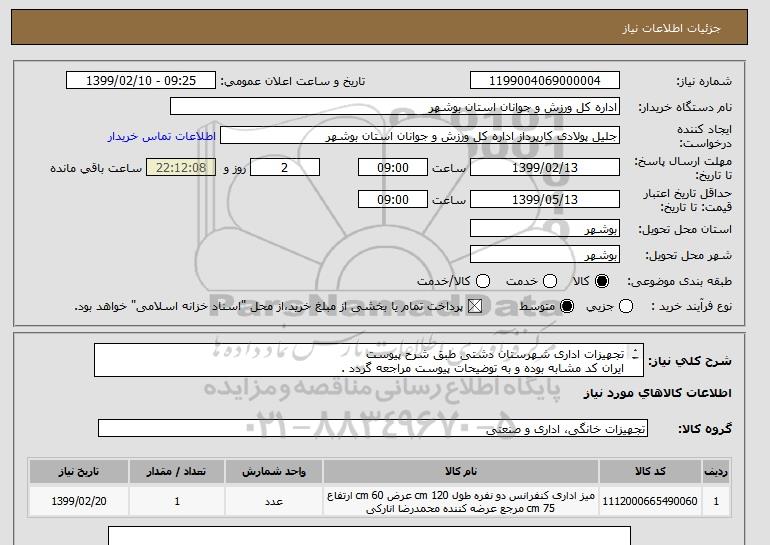Click the استان محل تحویل label

pyautogui.click(x=685, y=229)
